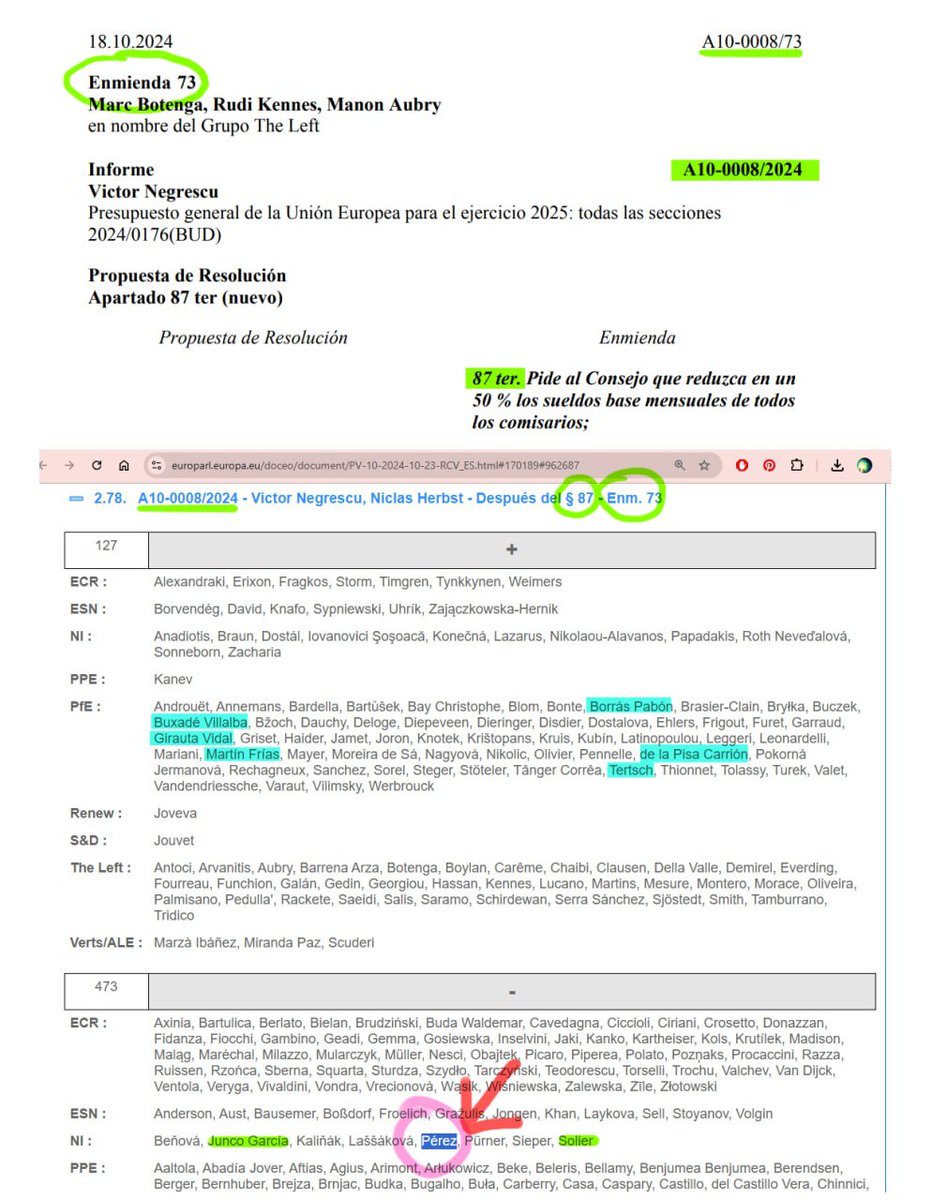Select the name Kanev under PPE
932x1200 pixels.
173,679
